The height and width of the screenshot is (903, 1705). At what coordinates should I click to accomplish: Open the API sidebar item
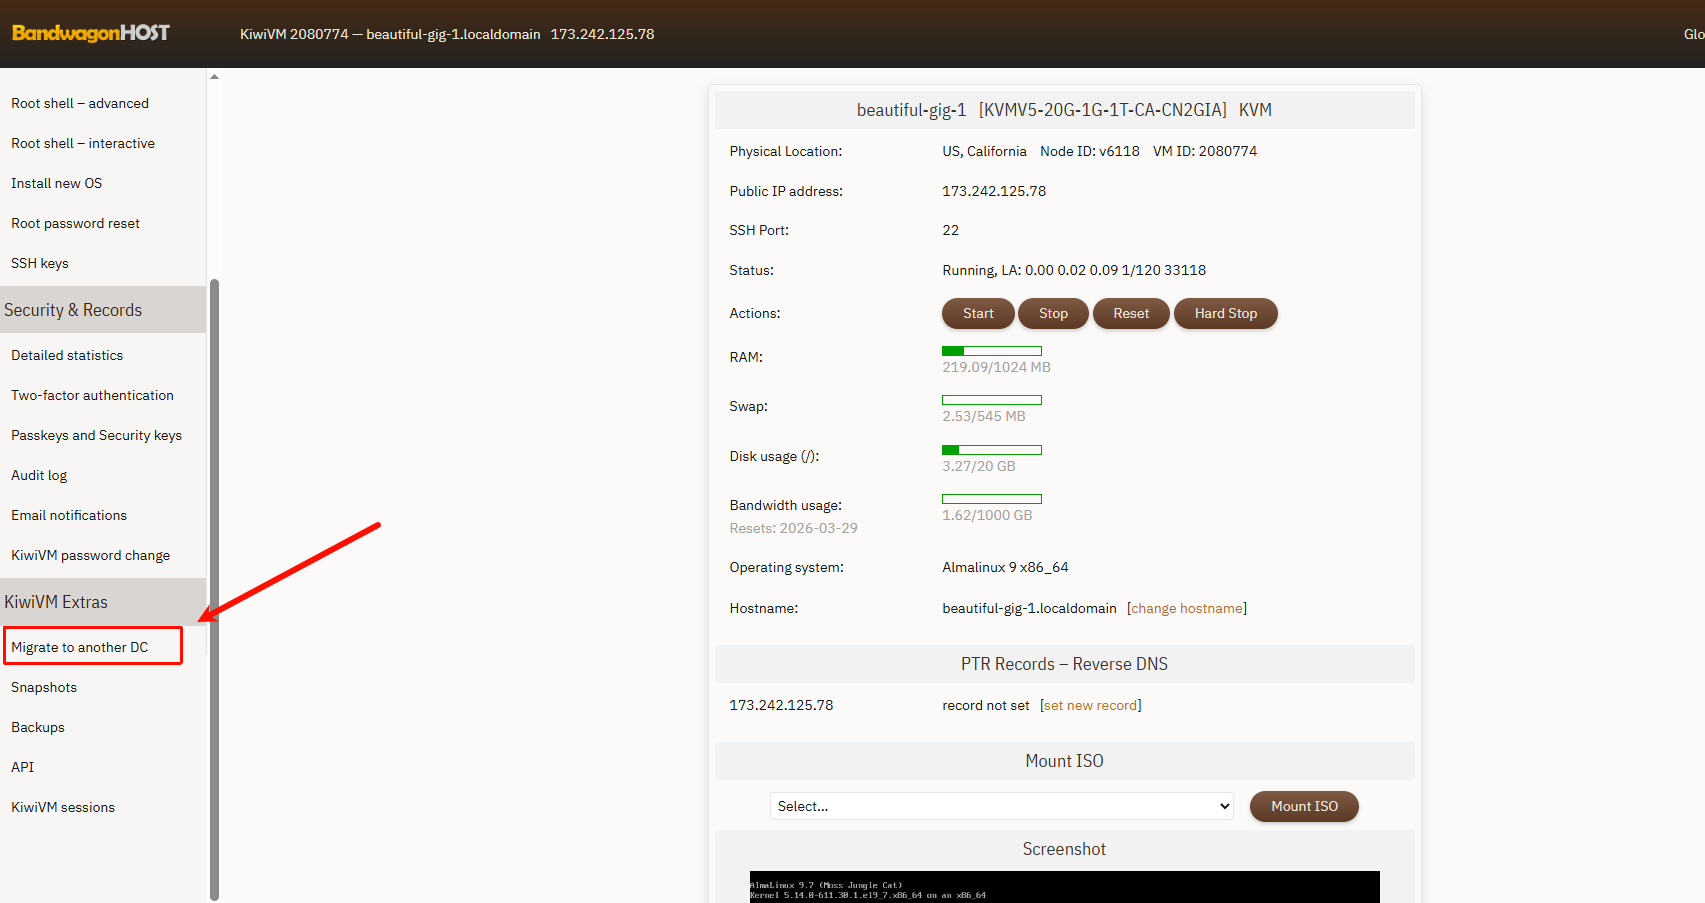(23, 767)
